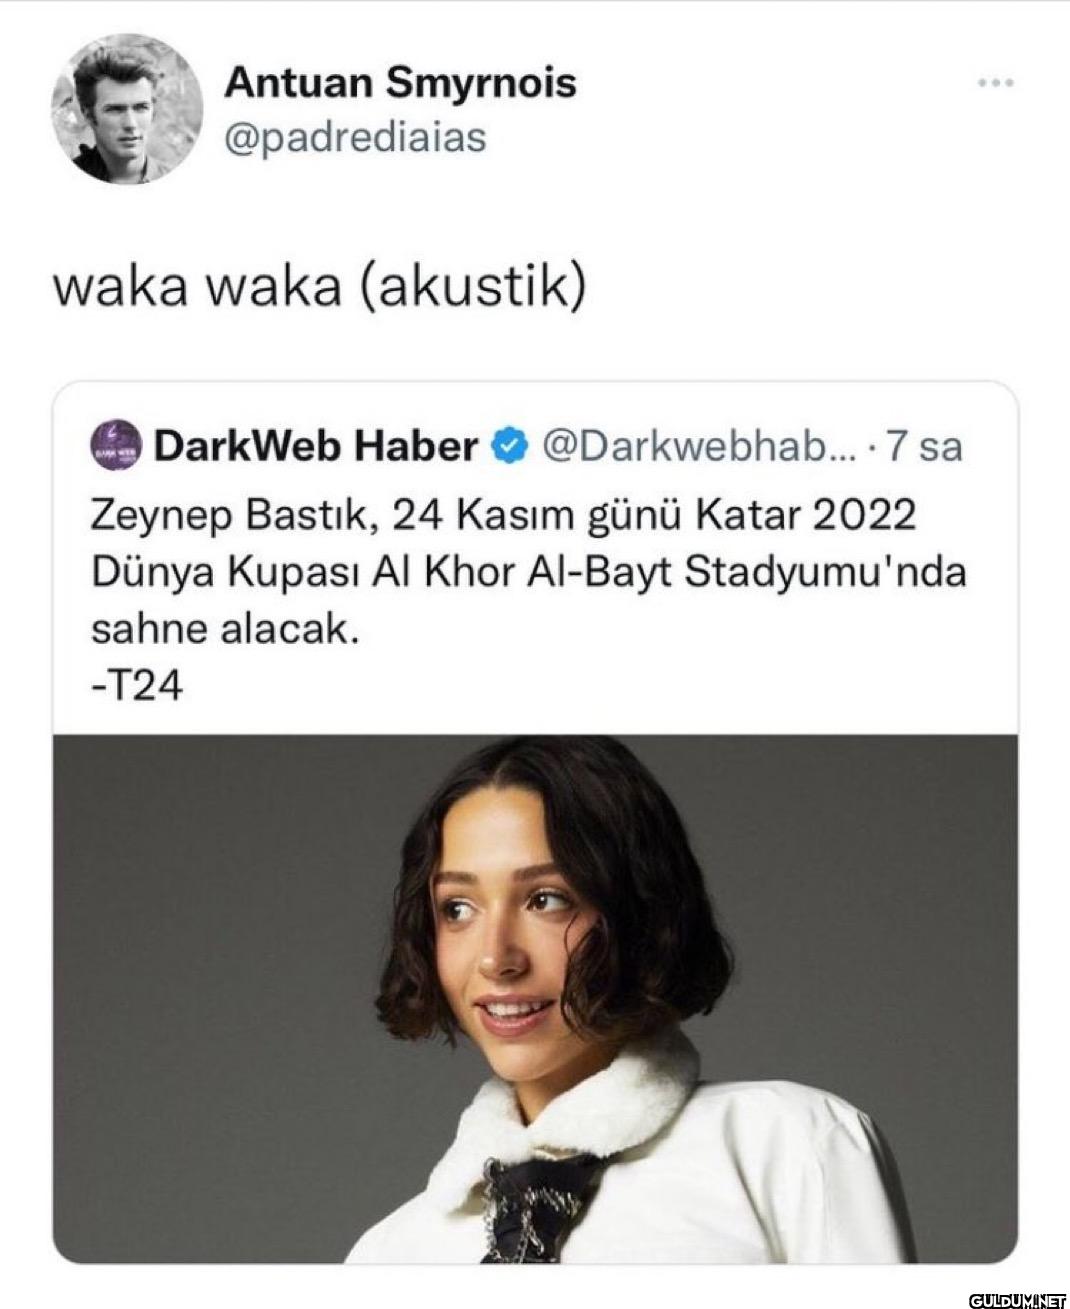Tap the sahne alacak. text line
This screenshot has height=1309, width=1070.
(224, 630)
